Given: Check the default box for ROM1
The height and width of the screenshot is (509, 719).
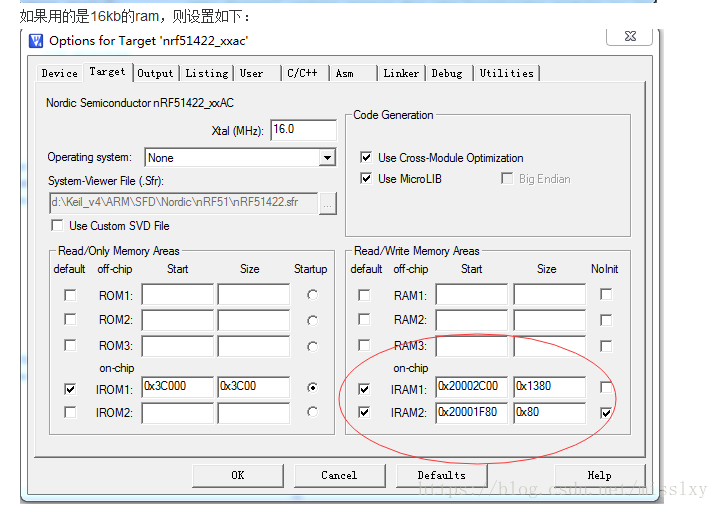Looking at the screenshot, I should [70, 295].
